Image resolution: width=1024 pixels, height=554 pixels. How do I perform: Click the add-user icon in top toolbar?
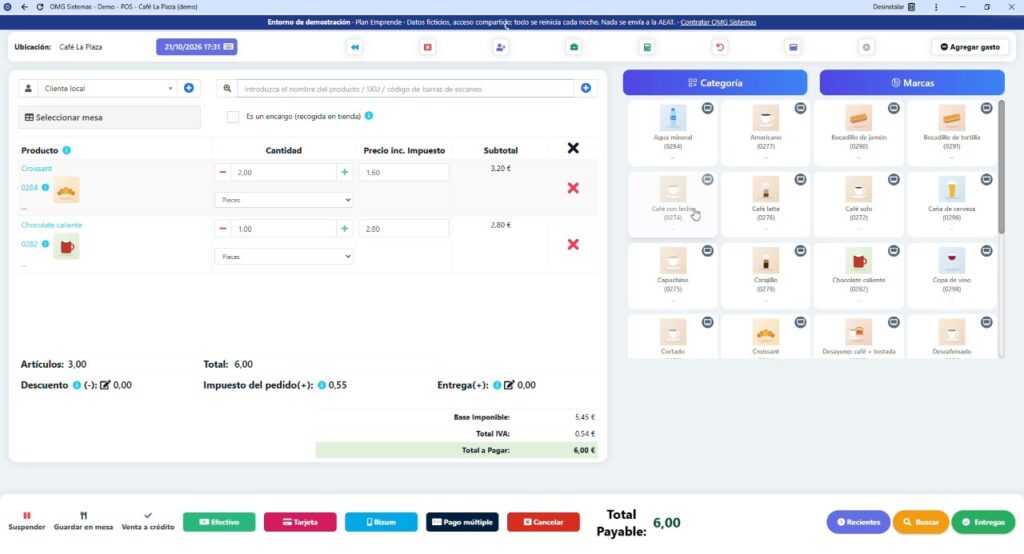500,47
